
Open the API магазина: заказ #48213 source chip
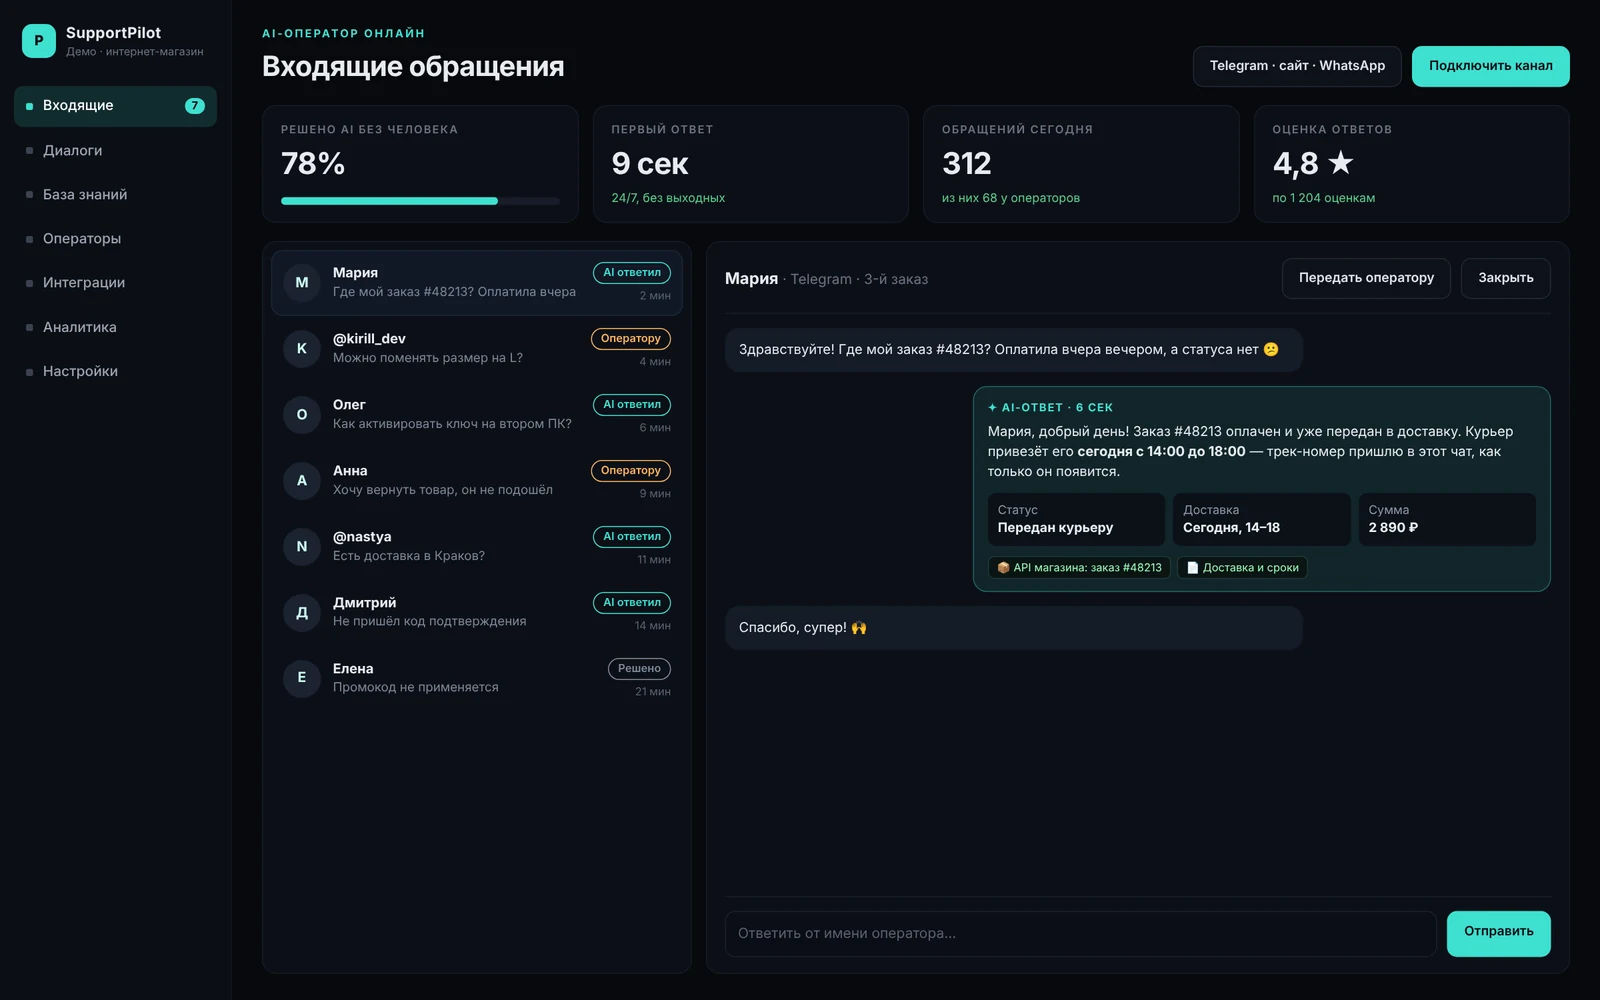point(1079,568)
